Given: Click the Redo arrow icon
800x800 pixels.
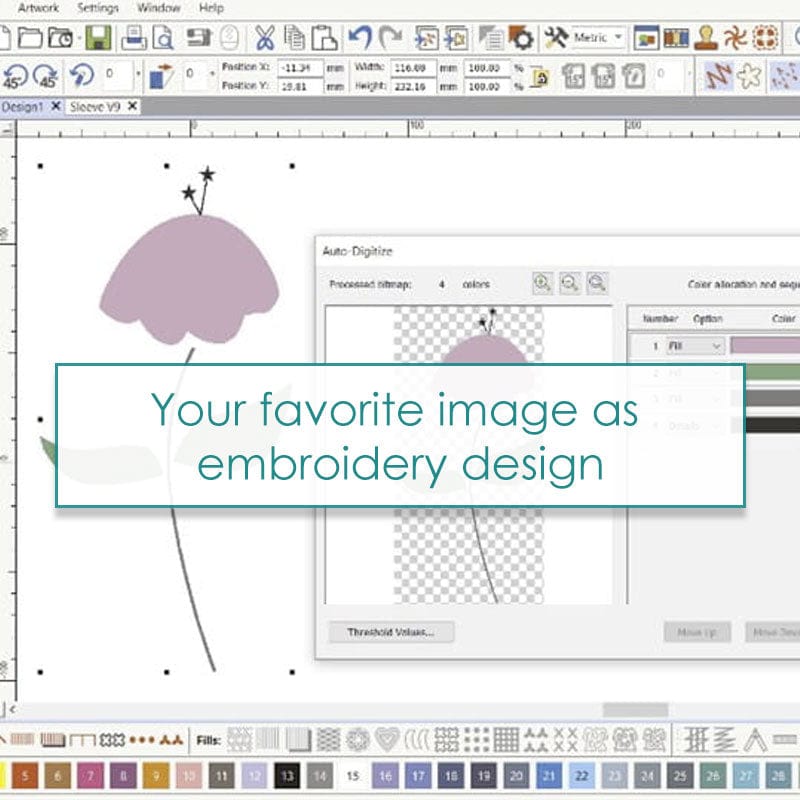Looking at the screenshot, I should [x=390, y=39].
